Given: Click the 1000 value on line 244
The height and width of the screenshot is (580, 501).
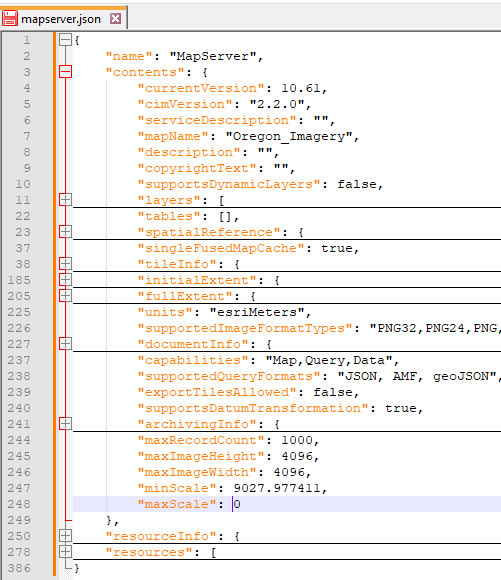Looking at the screenshot, I should (297, 440).
